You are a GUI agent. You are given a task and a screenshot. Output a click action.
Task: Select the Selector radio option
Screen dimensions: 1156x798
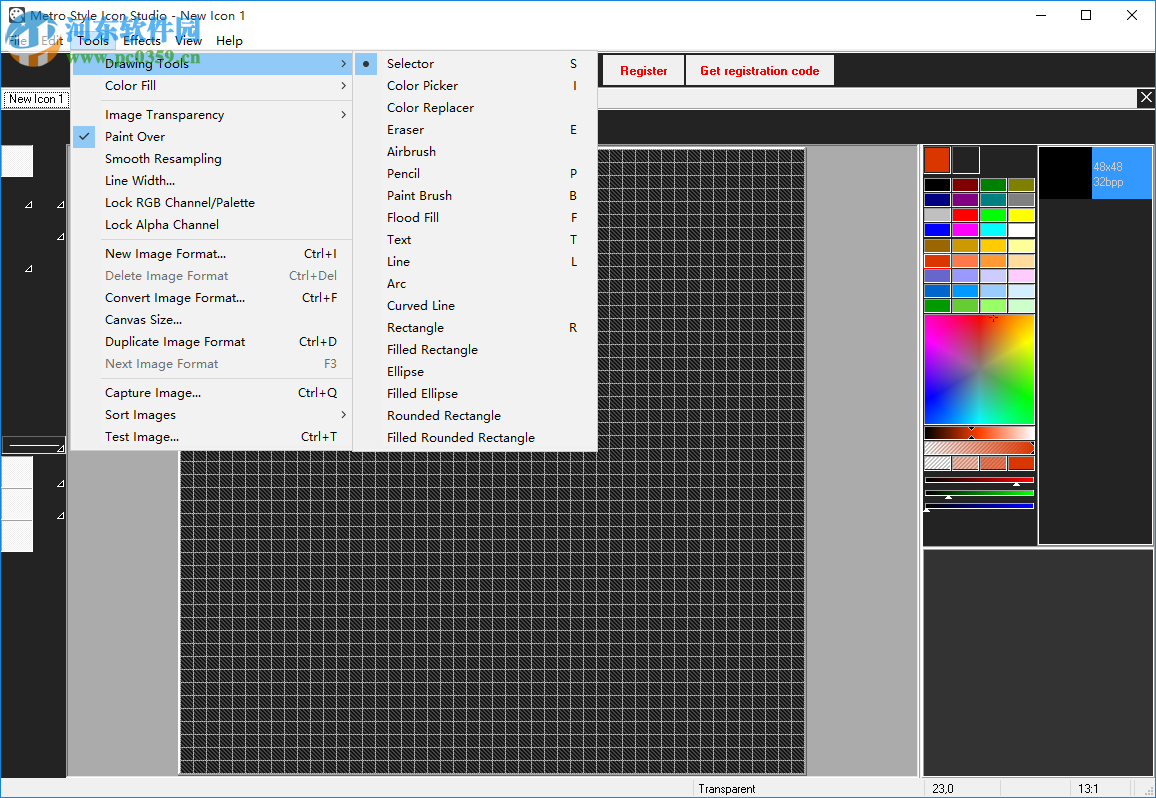pos(410,64)
